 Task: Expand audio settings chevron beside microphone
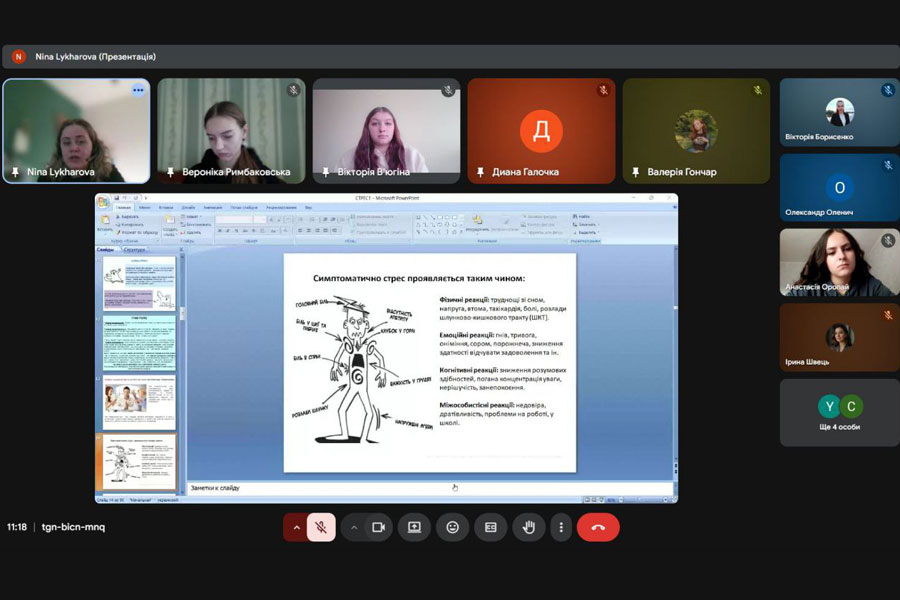pos(296,527)
